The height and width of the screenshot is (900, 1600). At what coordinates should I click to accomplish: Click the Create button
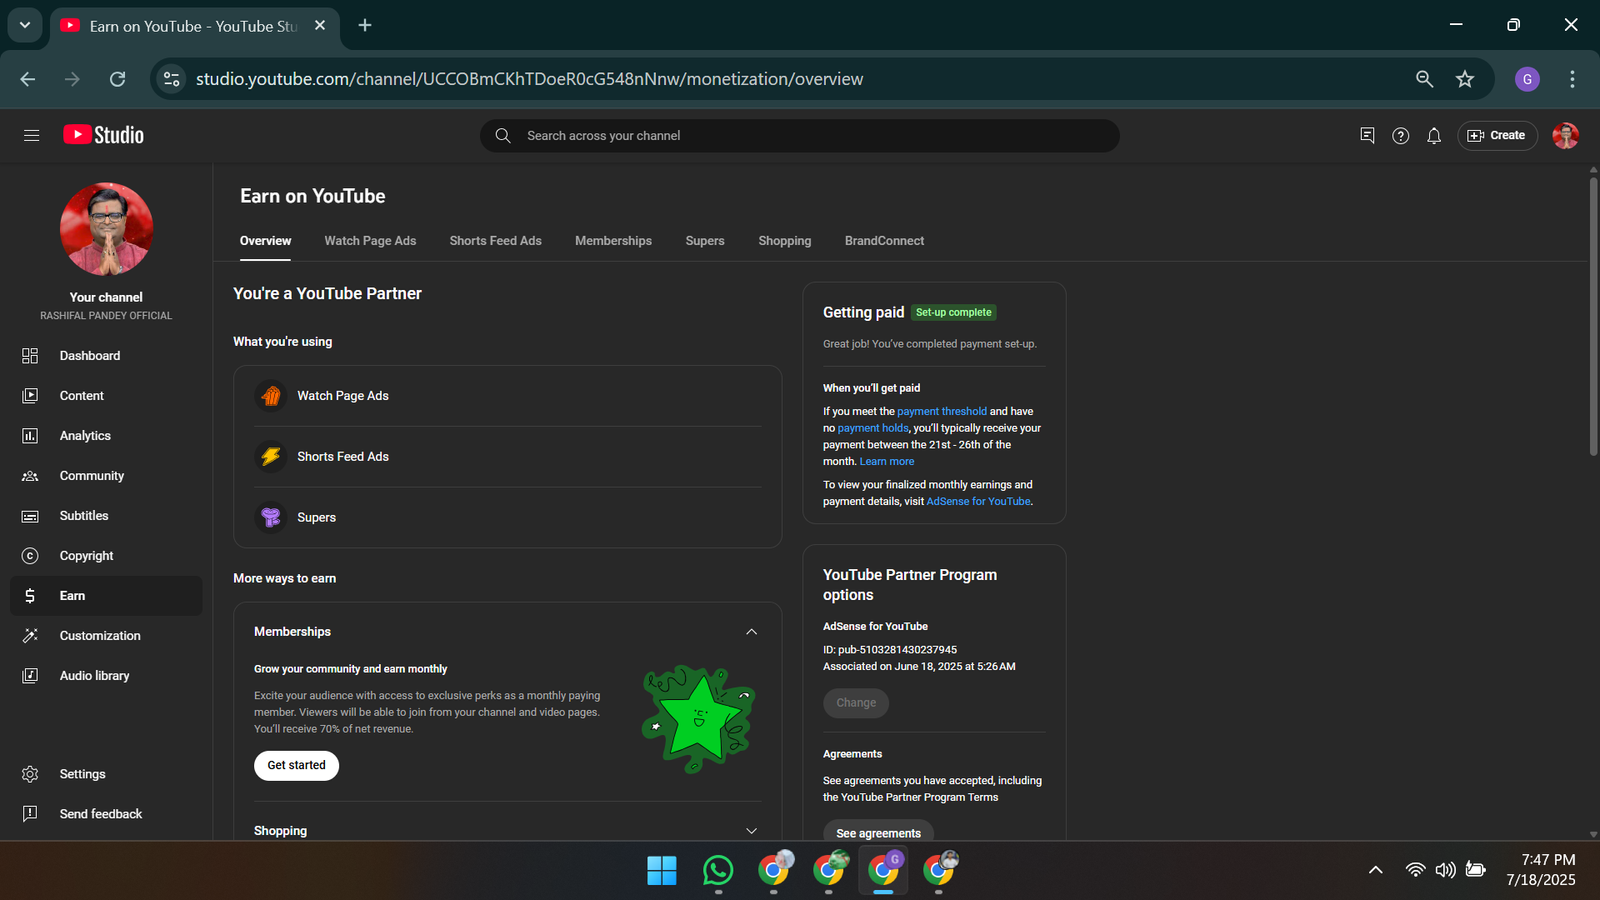(1497, 135)
